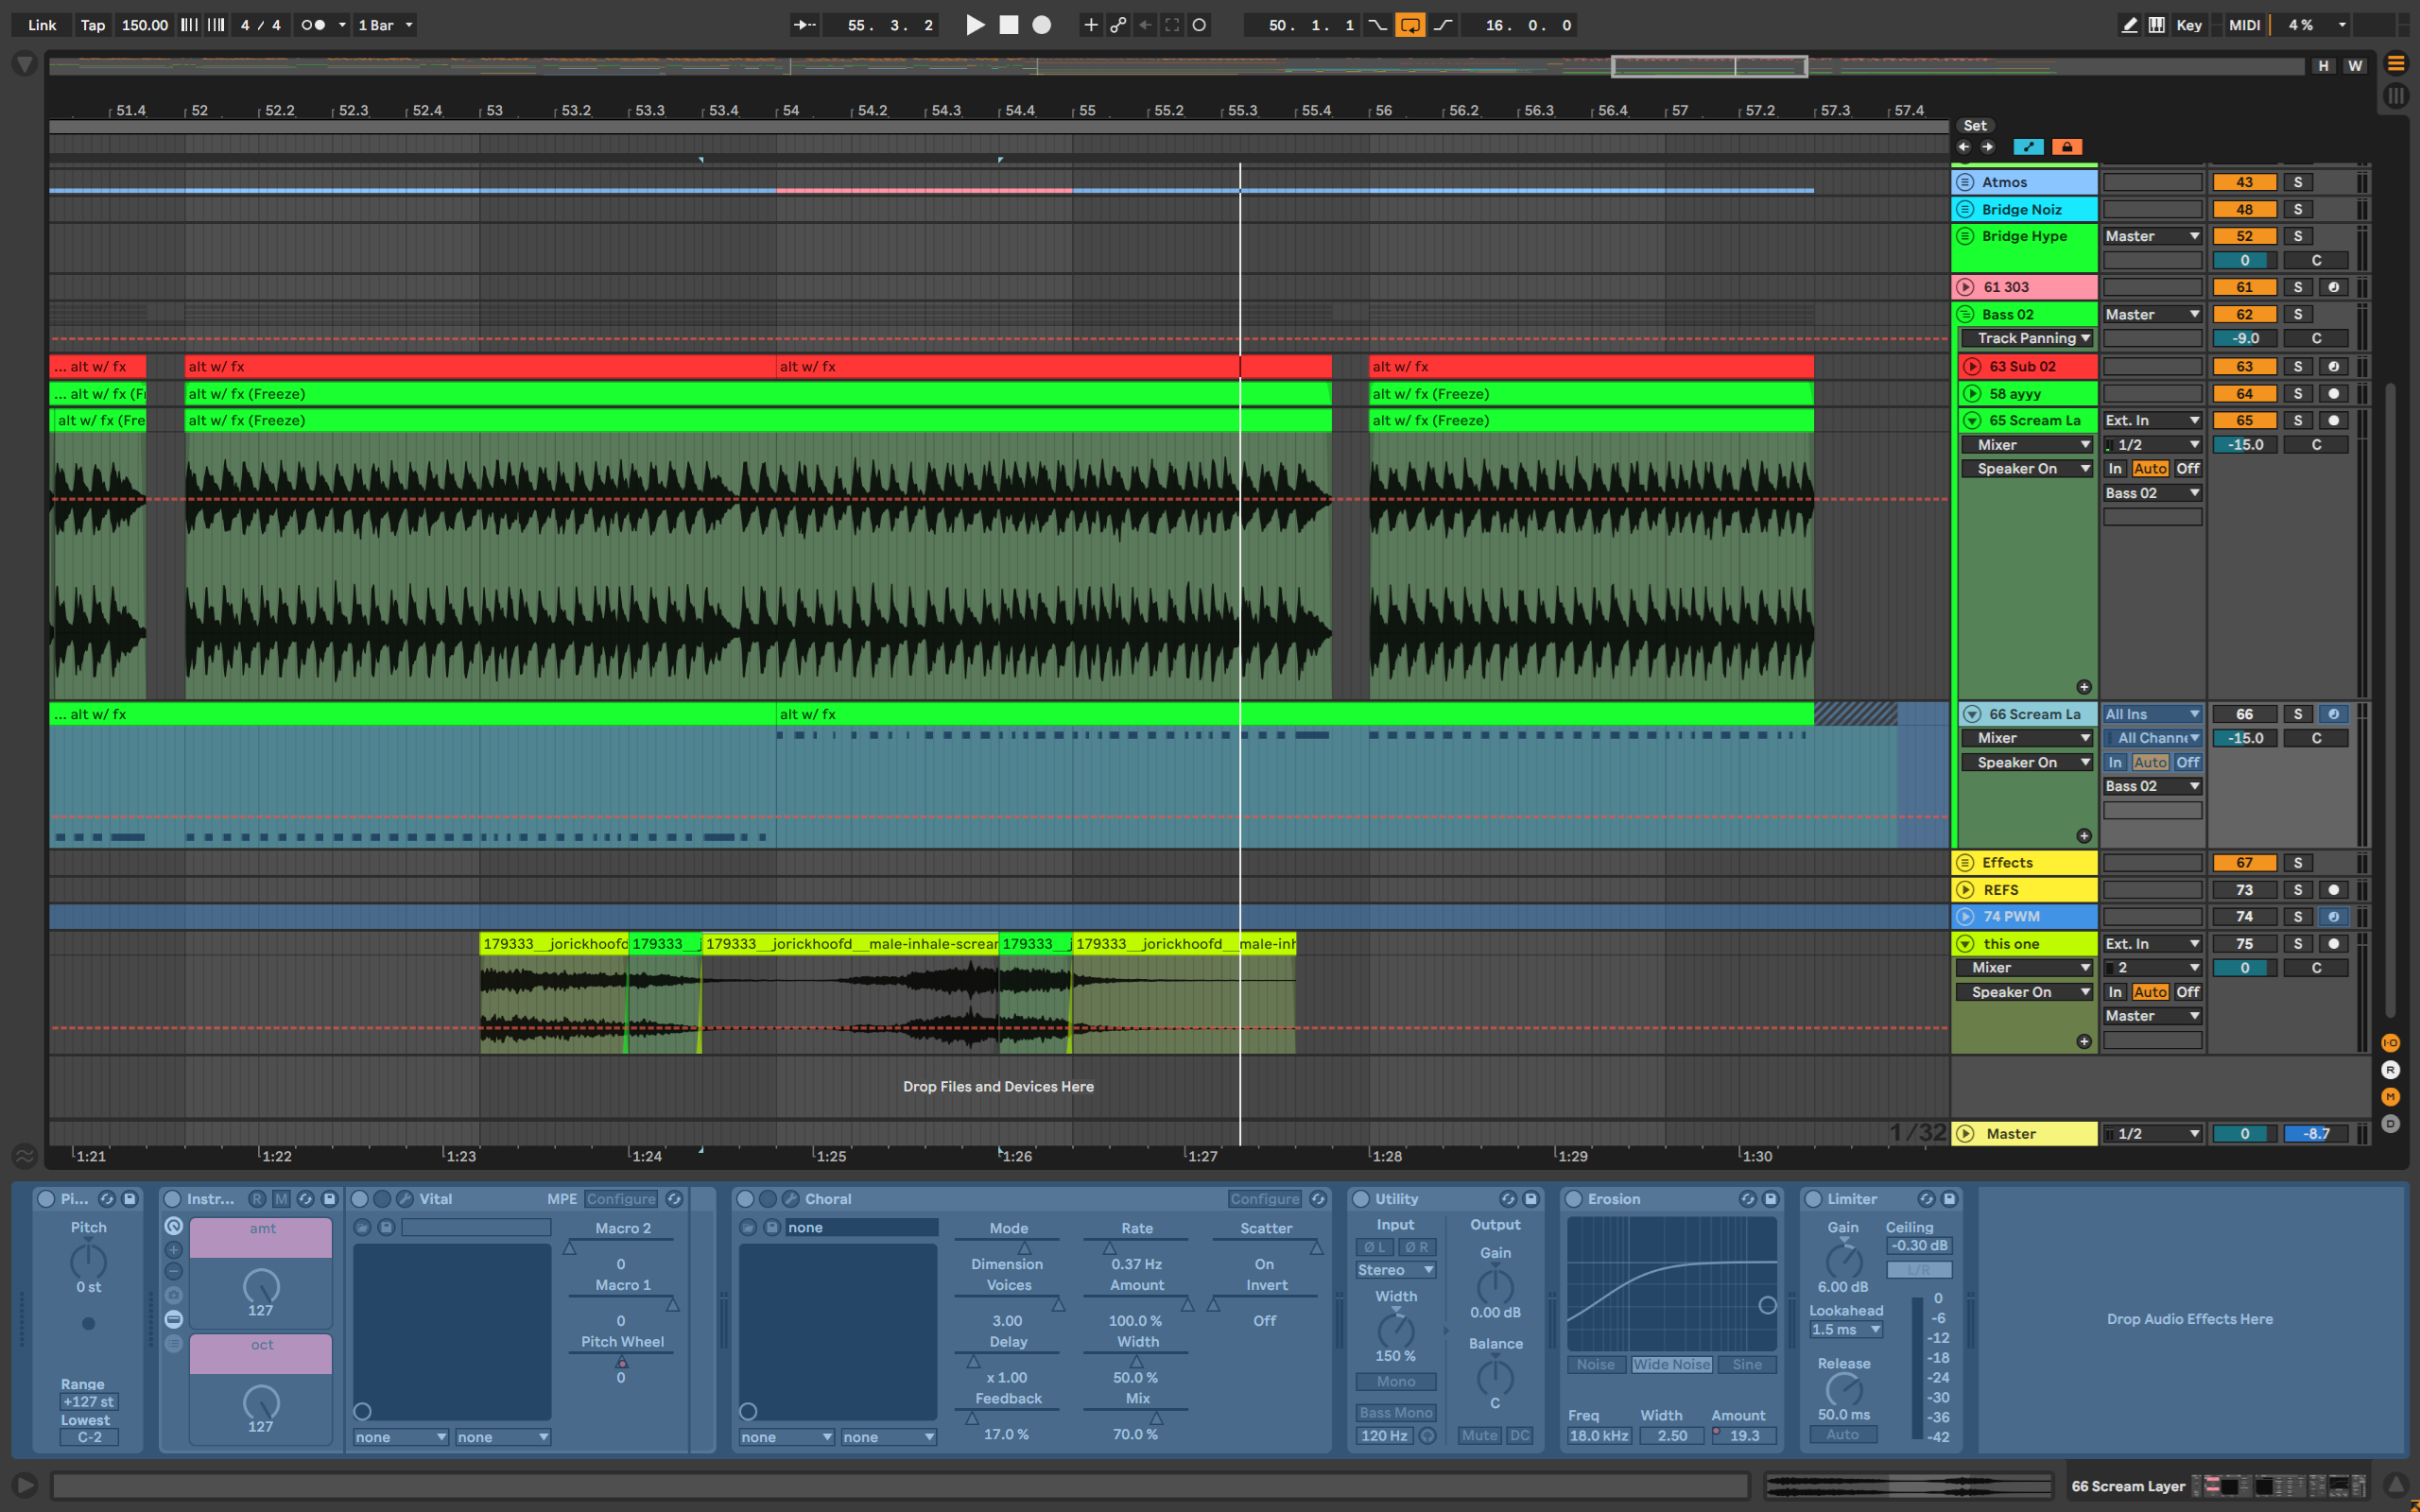Open Limiter Lookahead 1.5 ms dropdown
This screenshot has height=1512, width=2420.
[1846, 1330]
